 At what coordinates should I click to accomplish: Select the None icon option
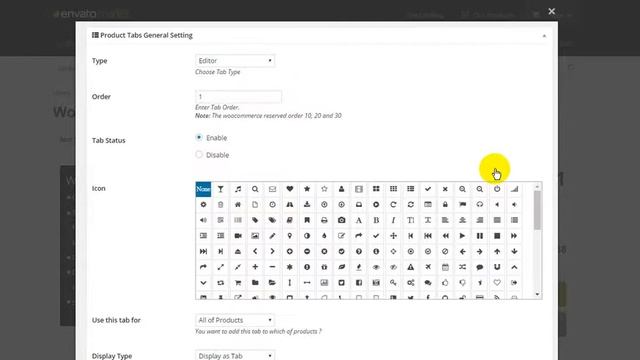(203, 189)
